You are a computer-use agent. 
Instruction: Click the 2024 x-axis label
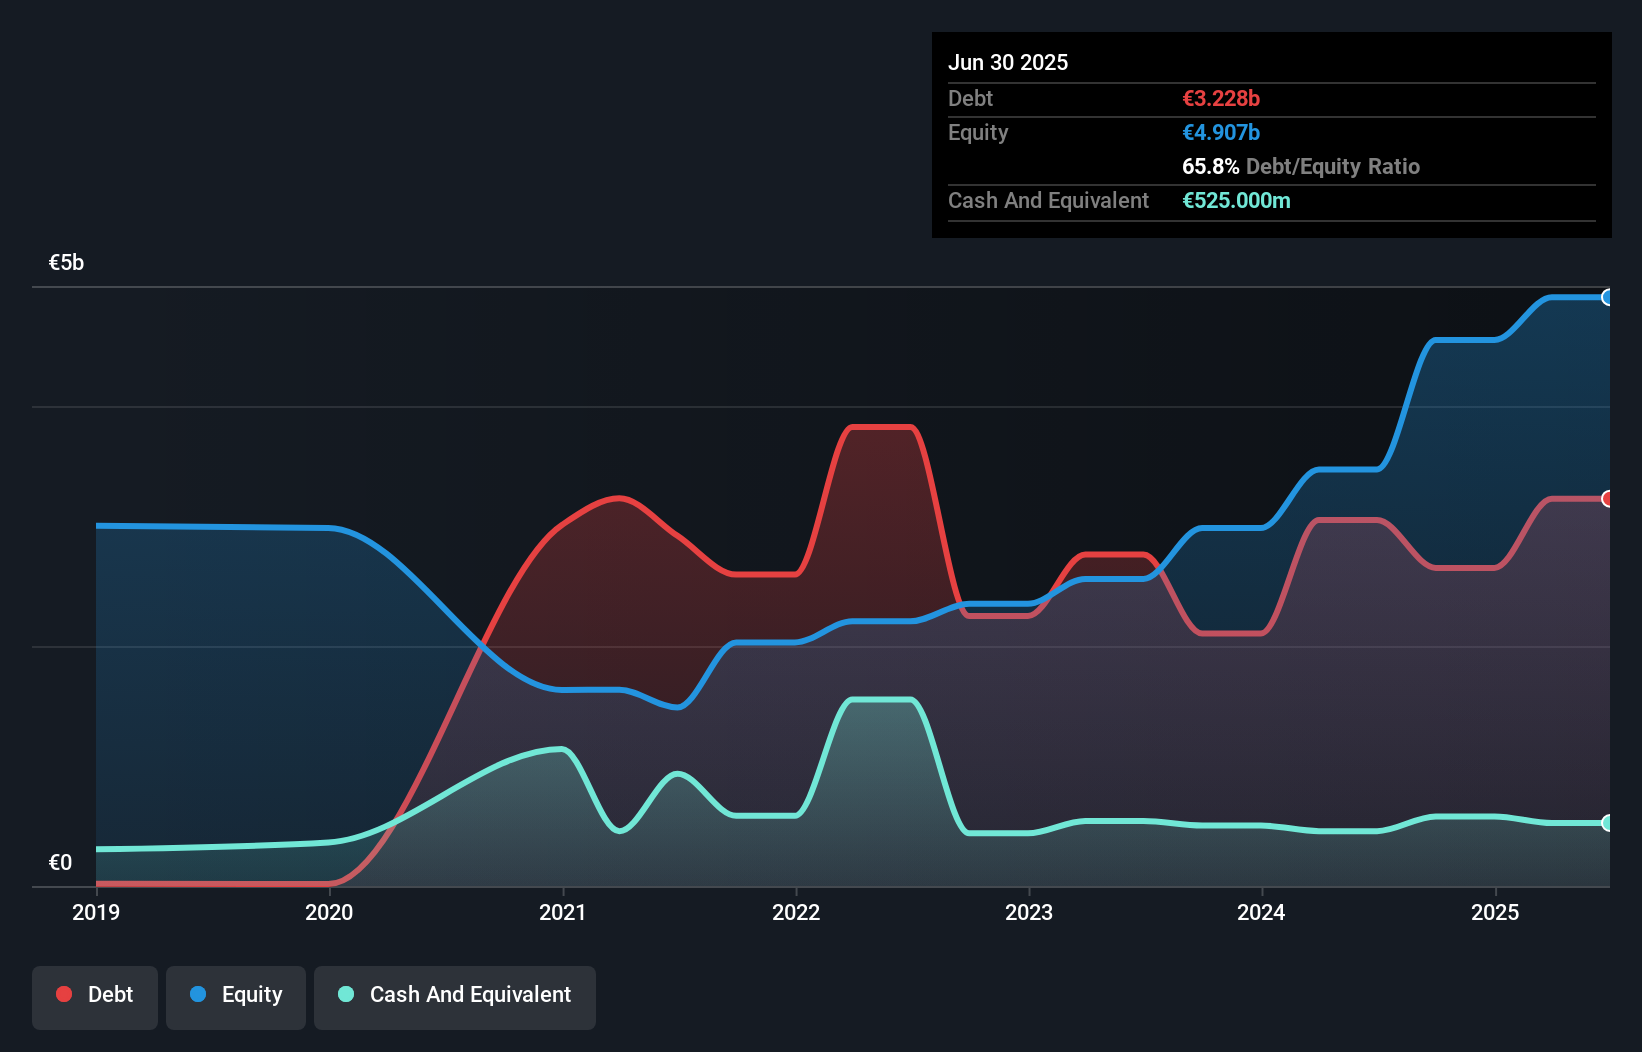coord(1261,912)
